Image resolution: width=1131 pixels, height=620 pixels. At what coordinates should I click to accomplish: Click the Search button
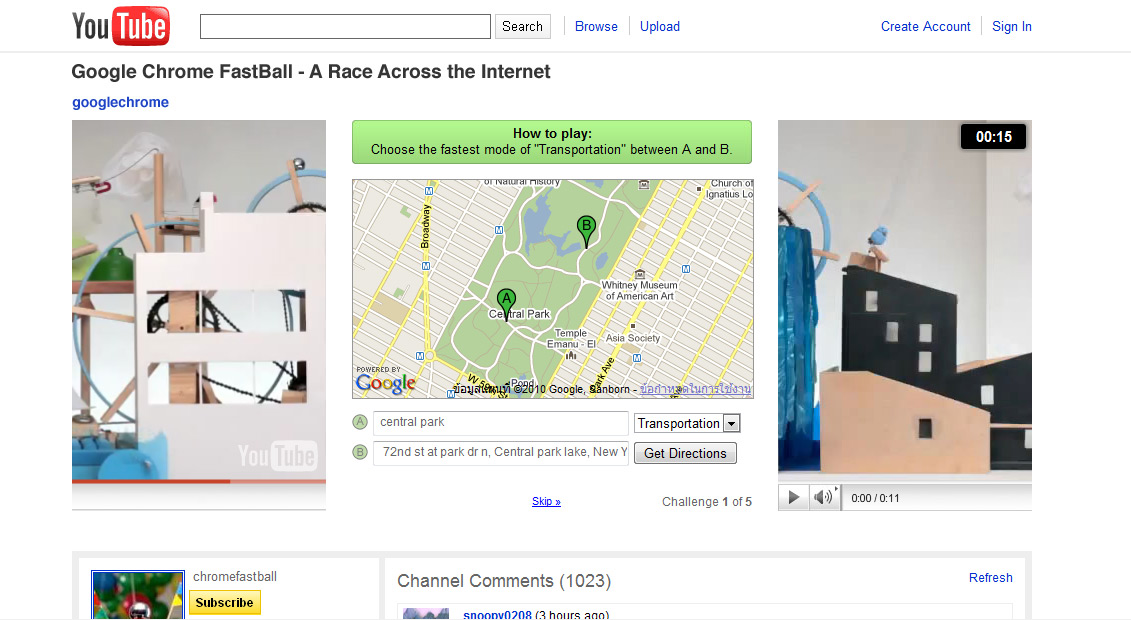click(x=522, y=27)
